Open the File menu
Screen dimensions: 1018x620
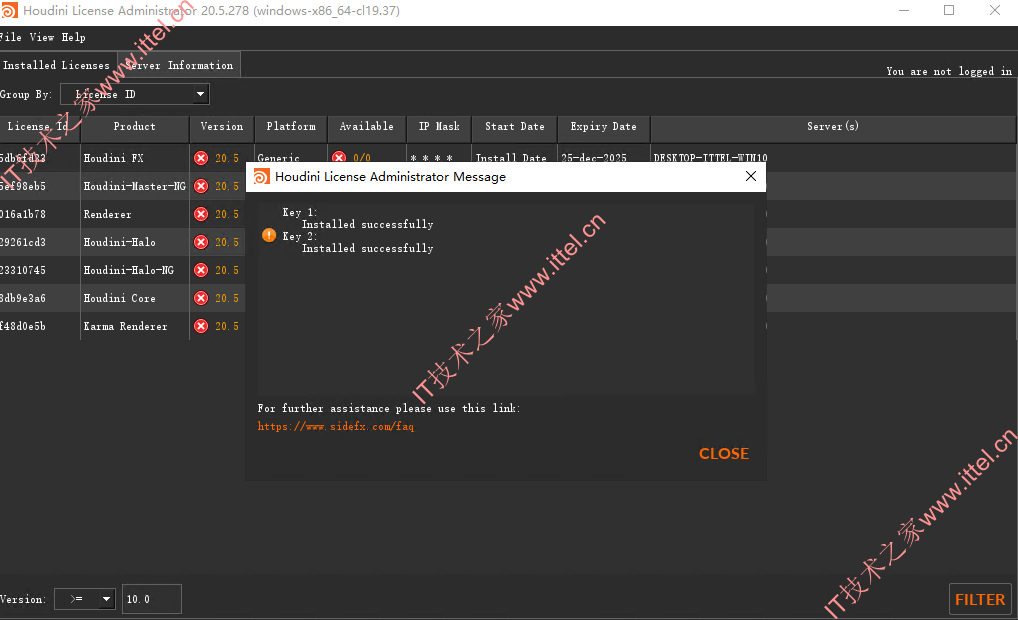[x=10, y=38]
